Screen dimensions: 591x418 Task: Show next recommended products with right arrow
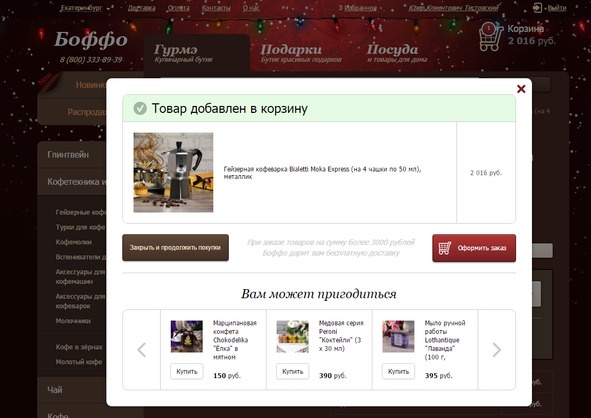pos(497,350)
